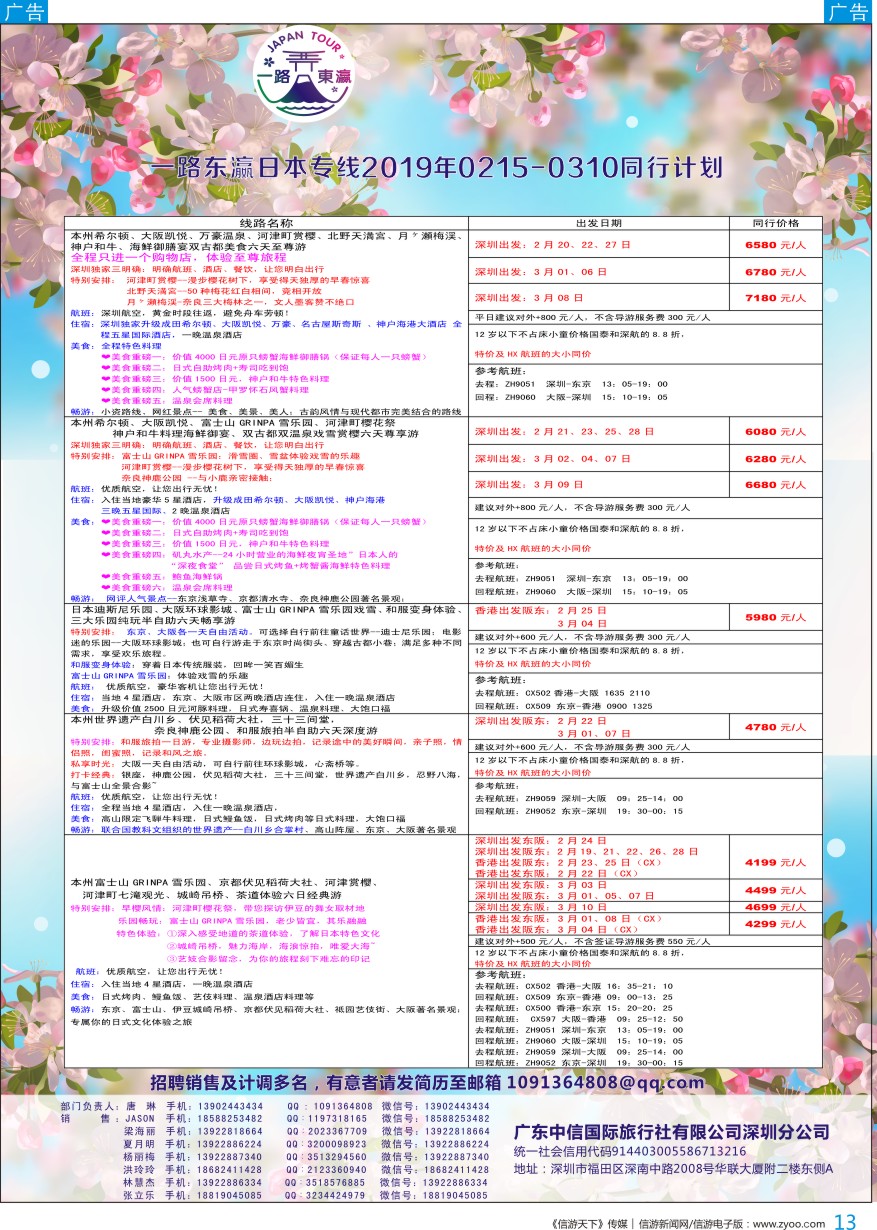Screen dimensions: 877x1230
Task: Select departure line 深圳出发阪东：2月22日
Action: (x=541, y=720)
